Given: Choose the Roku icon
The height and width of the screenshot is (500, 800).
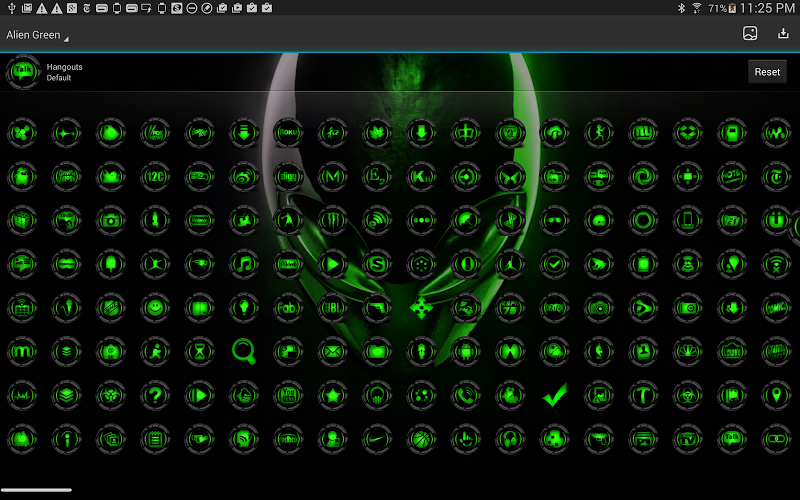Looking at the screenshot, I should [x=288, y=133].
